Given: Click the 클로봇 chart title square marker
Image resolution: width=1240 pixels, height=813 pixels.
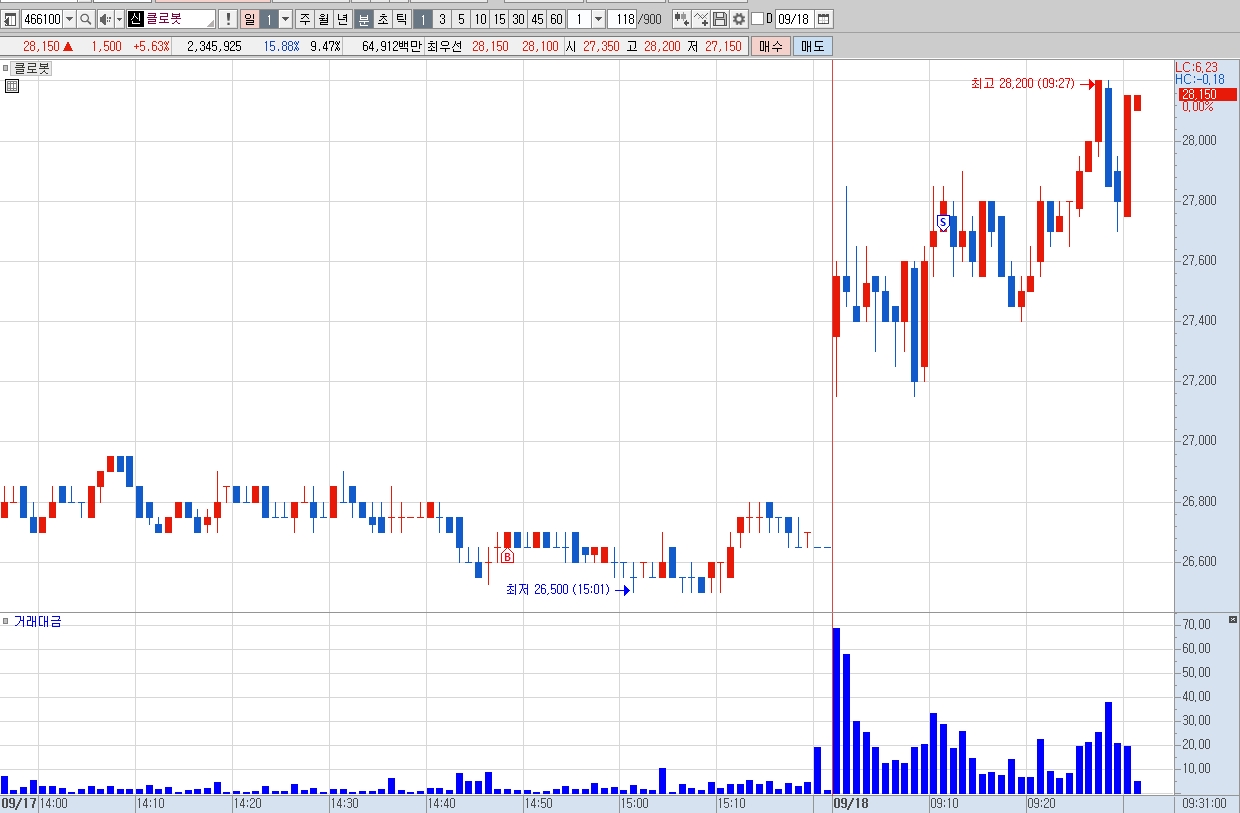Looking at the screenshot, I should tap(6, 69).
